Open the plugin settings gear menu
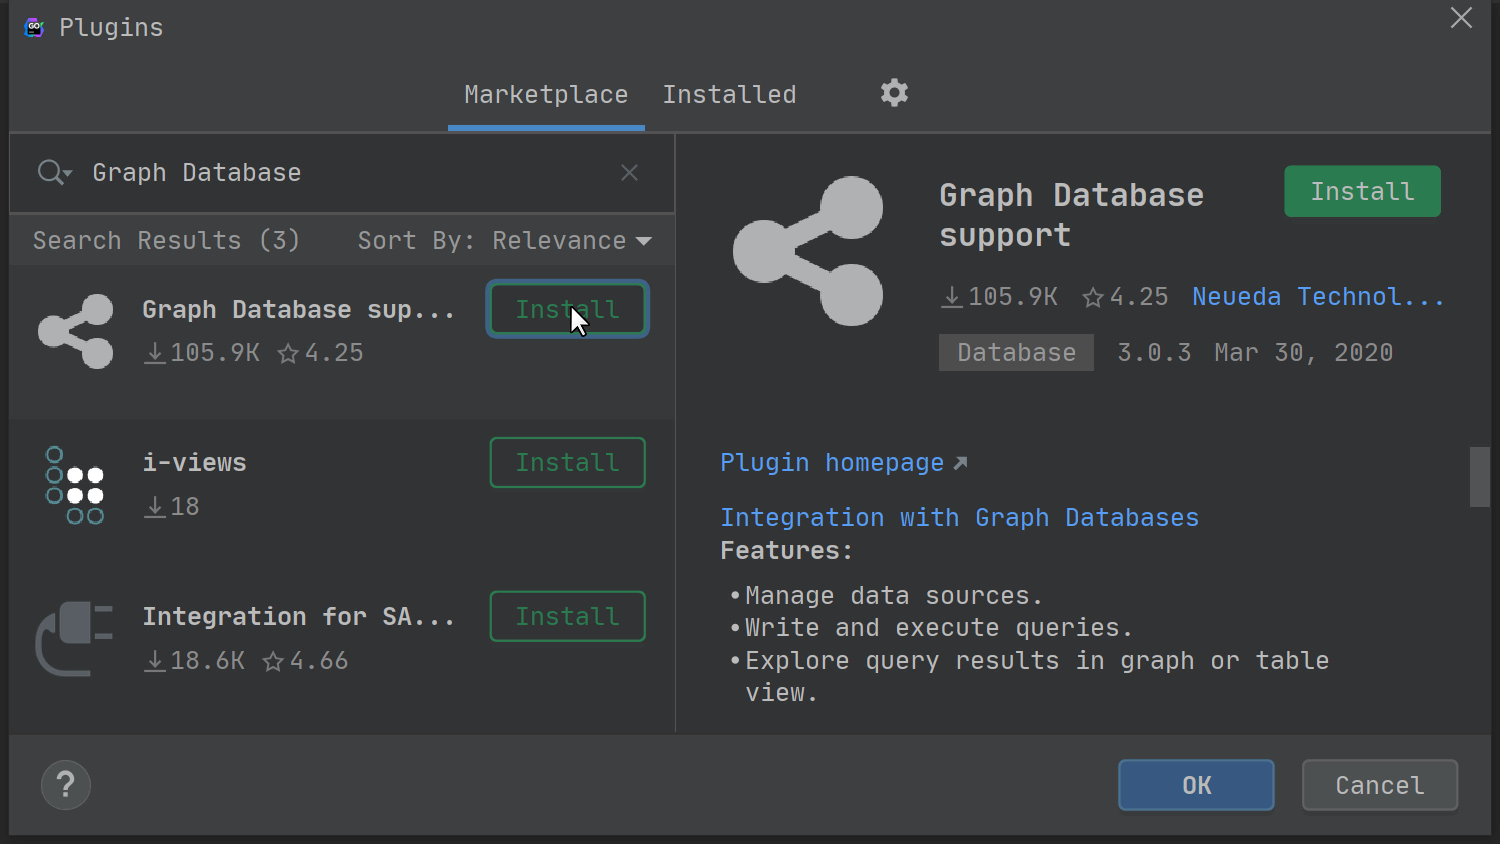1500x844 pixels. (x=894, y=93)
